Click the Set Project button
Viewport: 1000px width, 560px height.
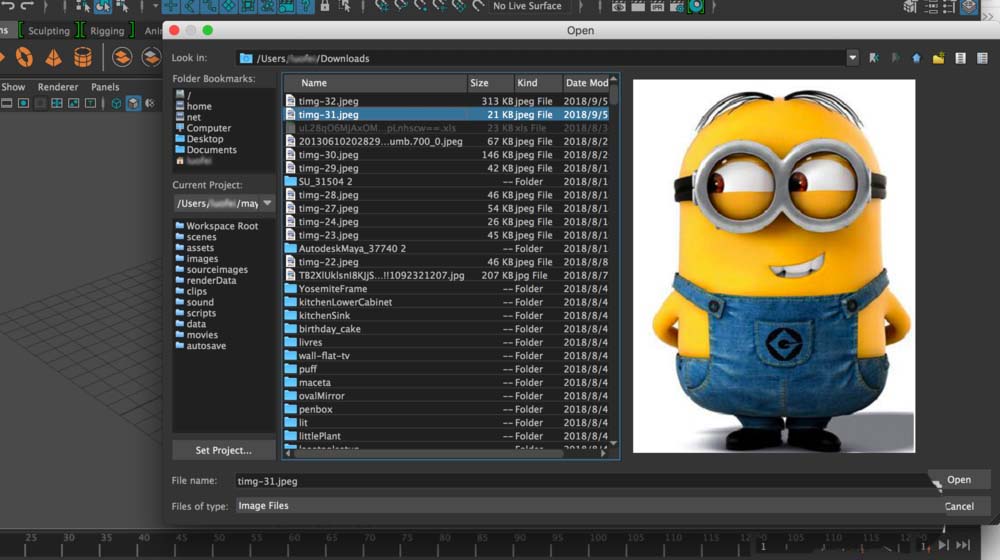click(x=223, y=450)
